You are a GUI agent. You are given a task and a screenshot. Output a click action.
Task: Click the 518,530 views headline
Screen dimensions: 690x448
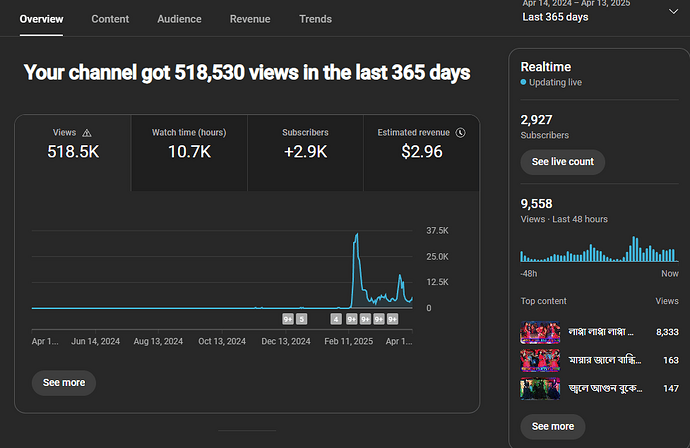[x=247, y=73]
